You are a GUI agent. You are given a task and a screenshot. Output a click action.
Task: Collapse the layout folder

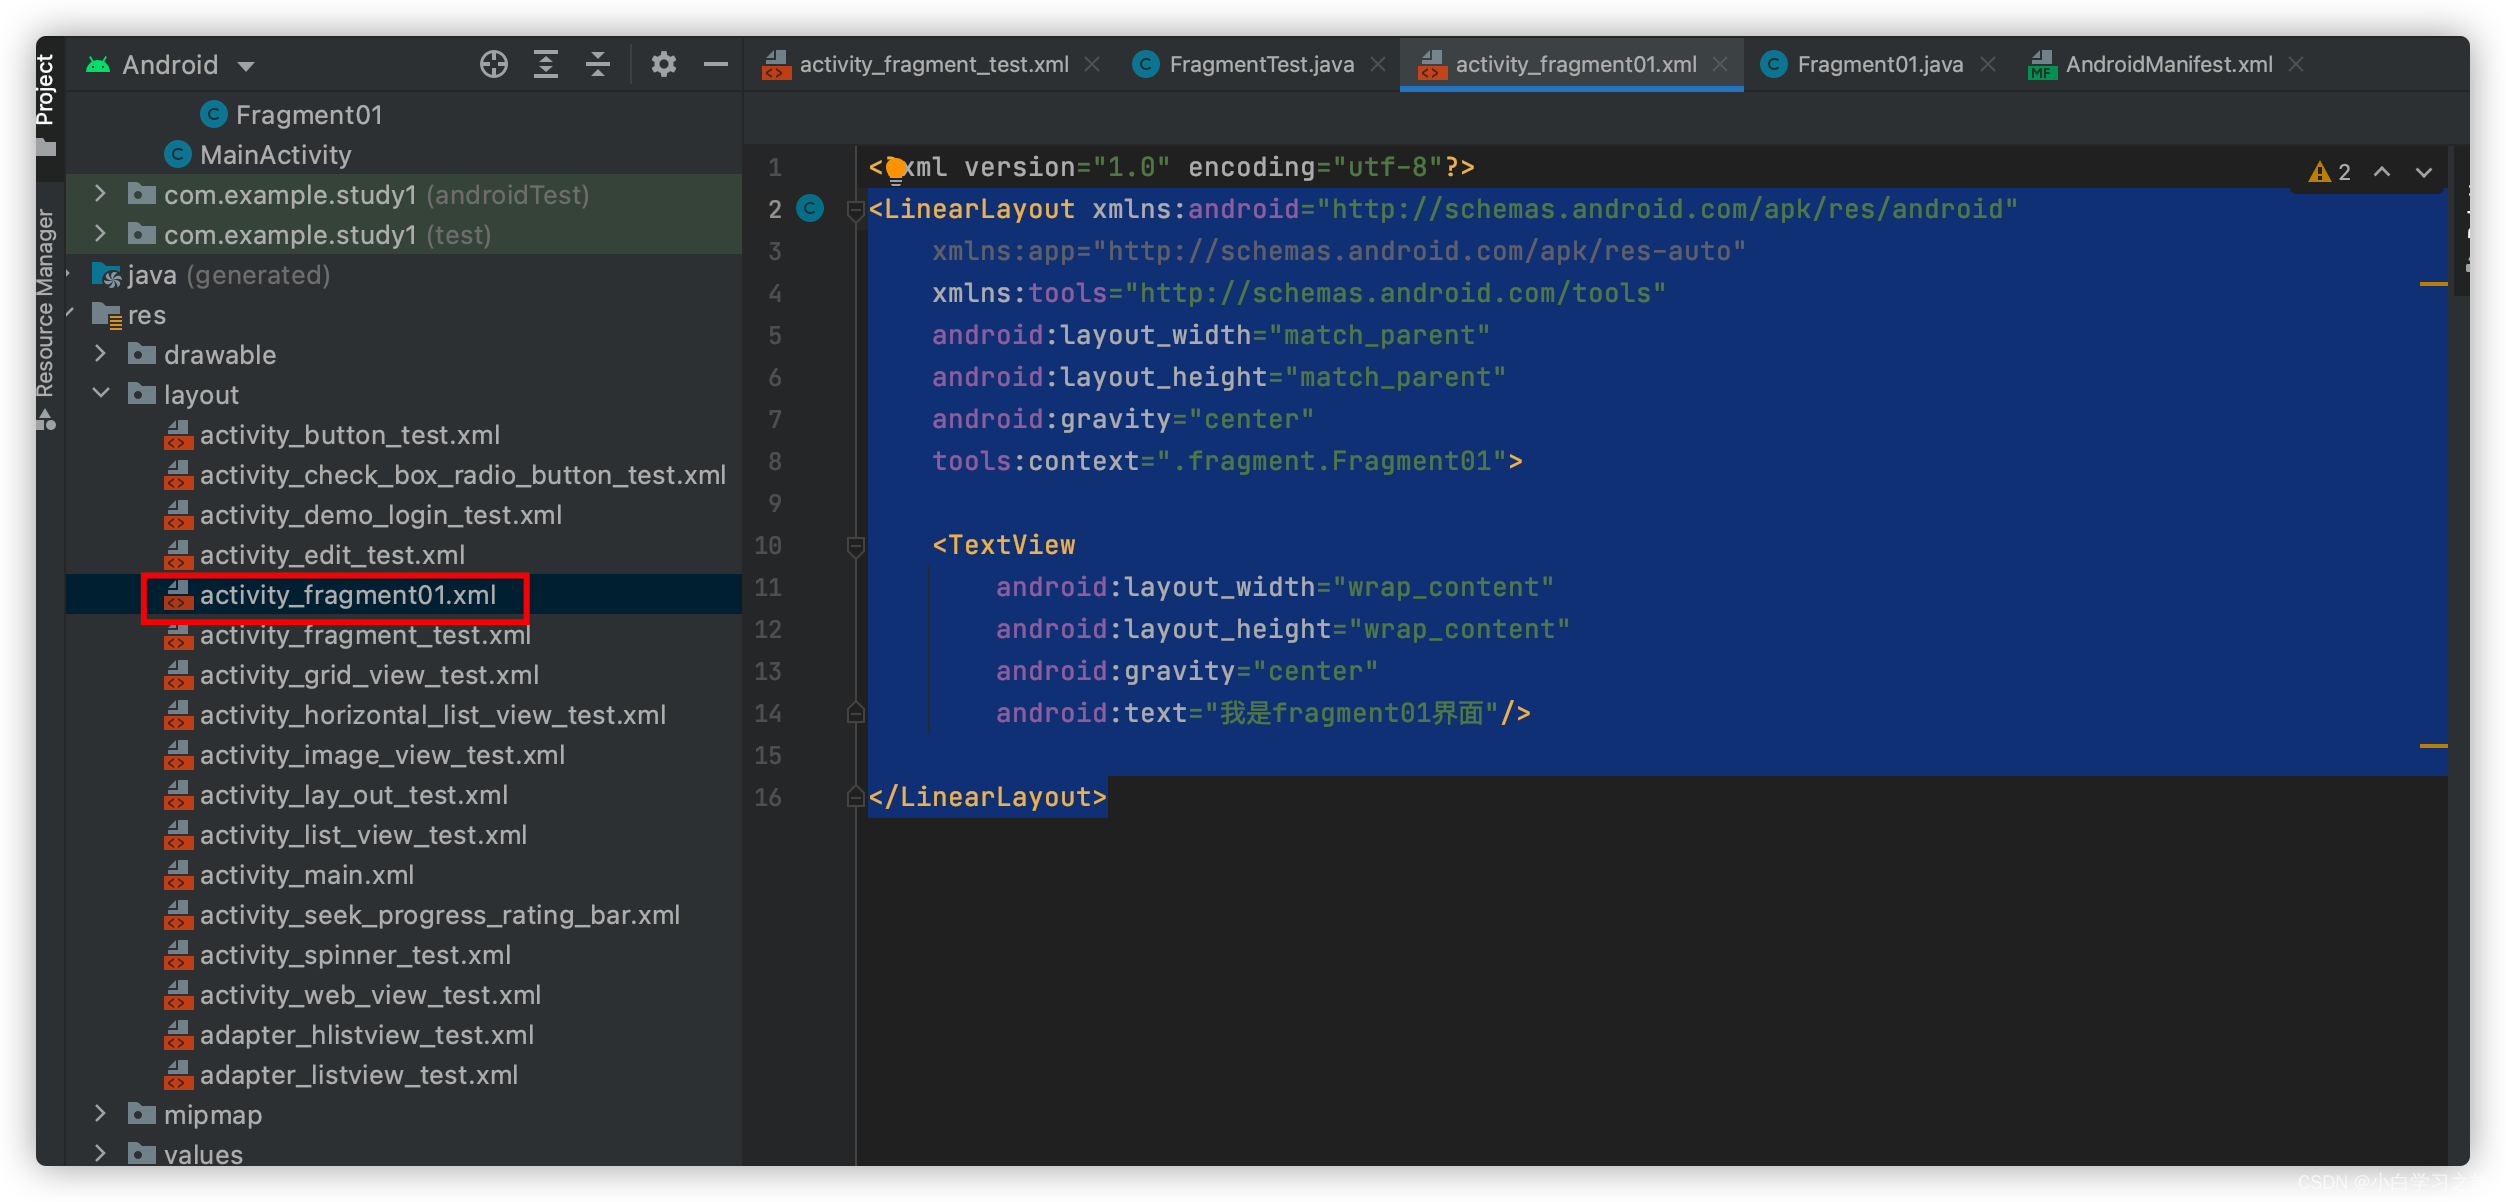click(101, 394)
